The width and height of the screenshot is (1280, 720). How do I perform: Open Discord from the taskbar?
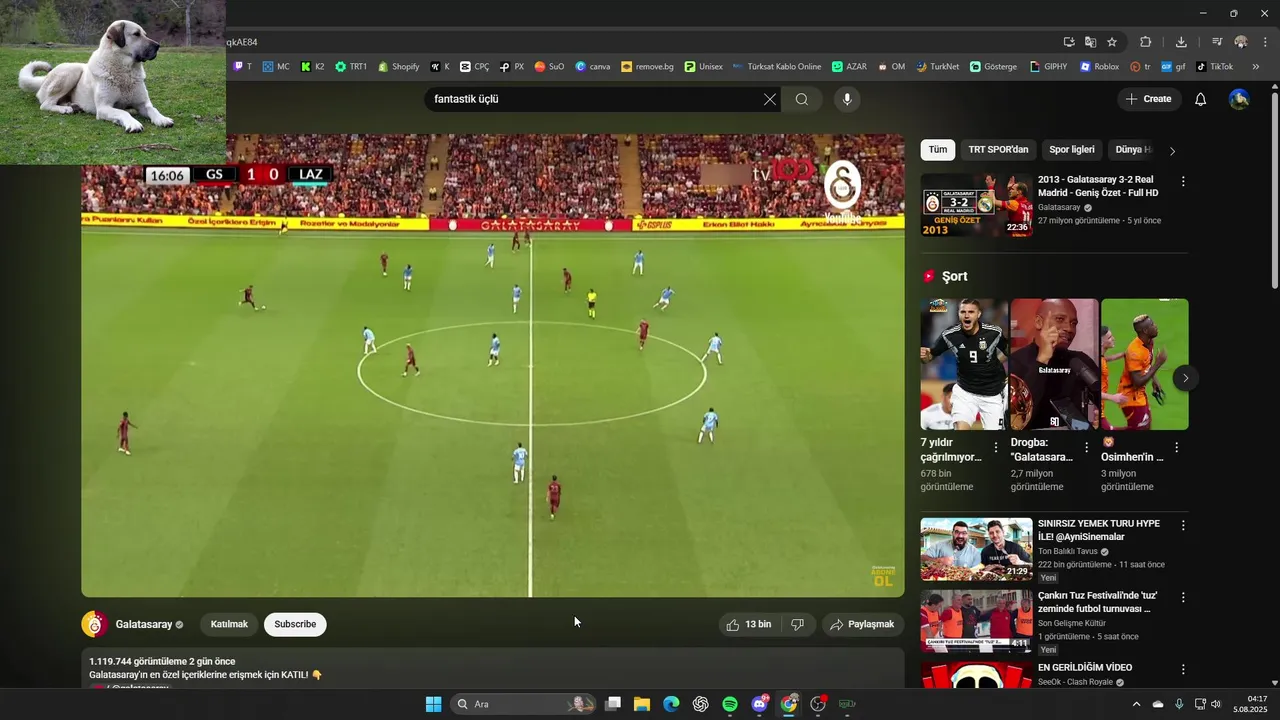(760, 704)
